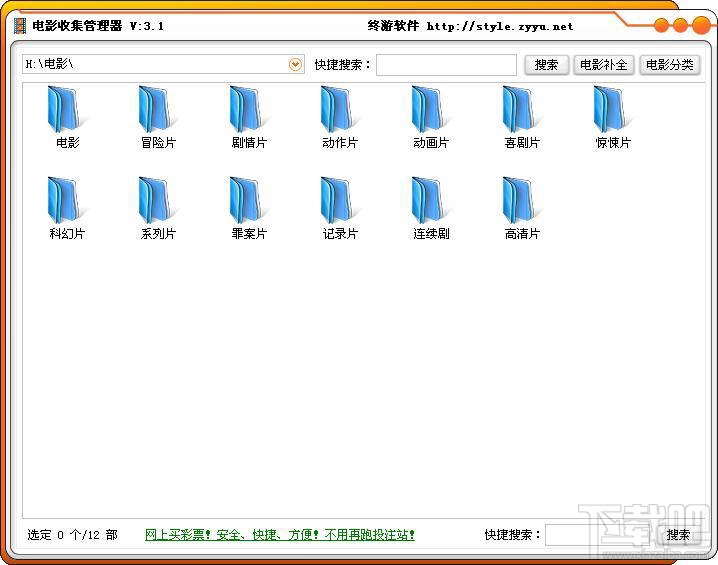
Task: Click the film strip app icon in title bar
Action: point(20,26)
